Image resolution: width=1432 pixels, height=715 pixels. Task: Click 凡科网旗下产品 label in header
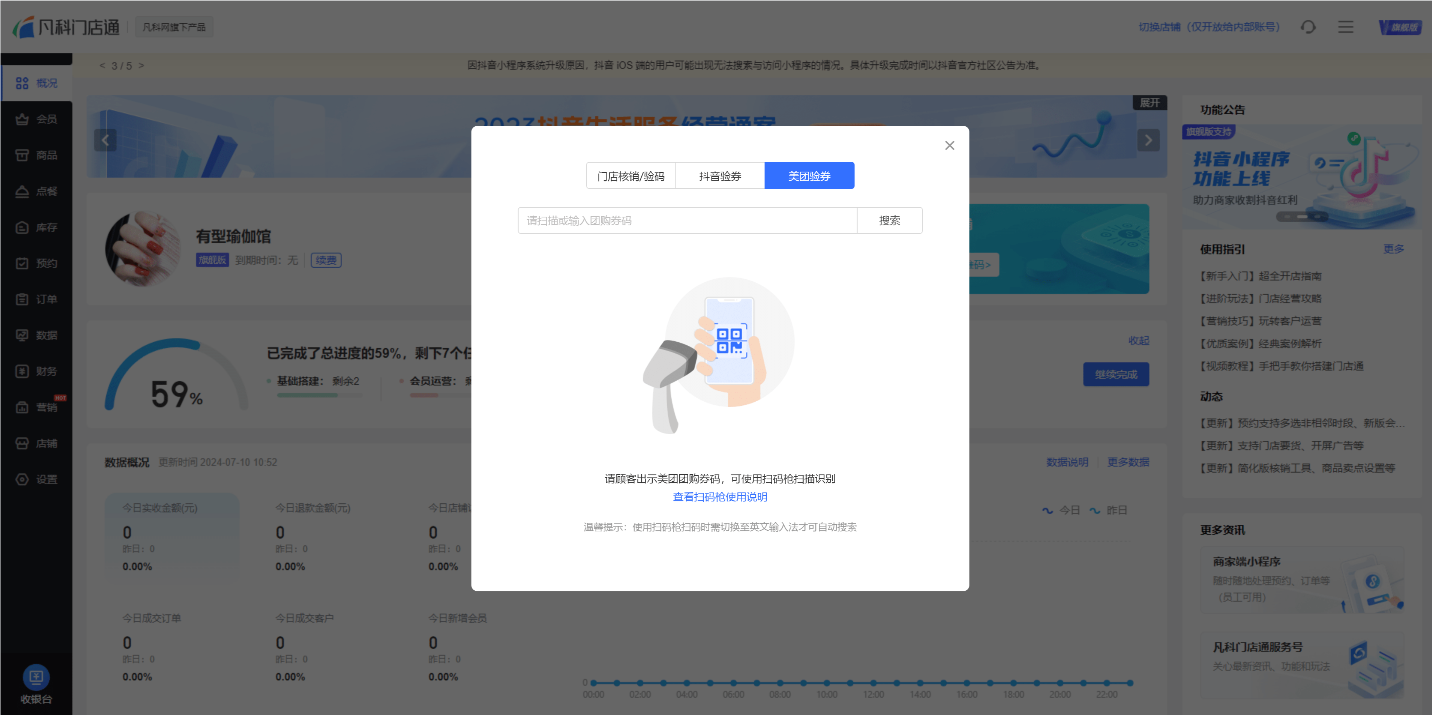[174, 27]
